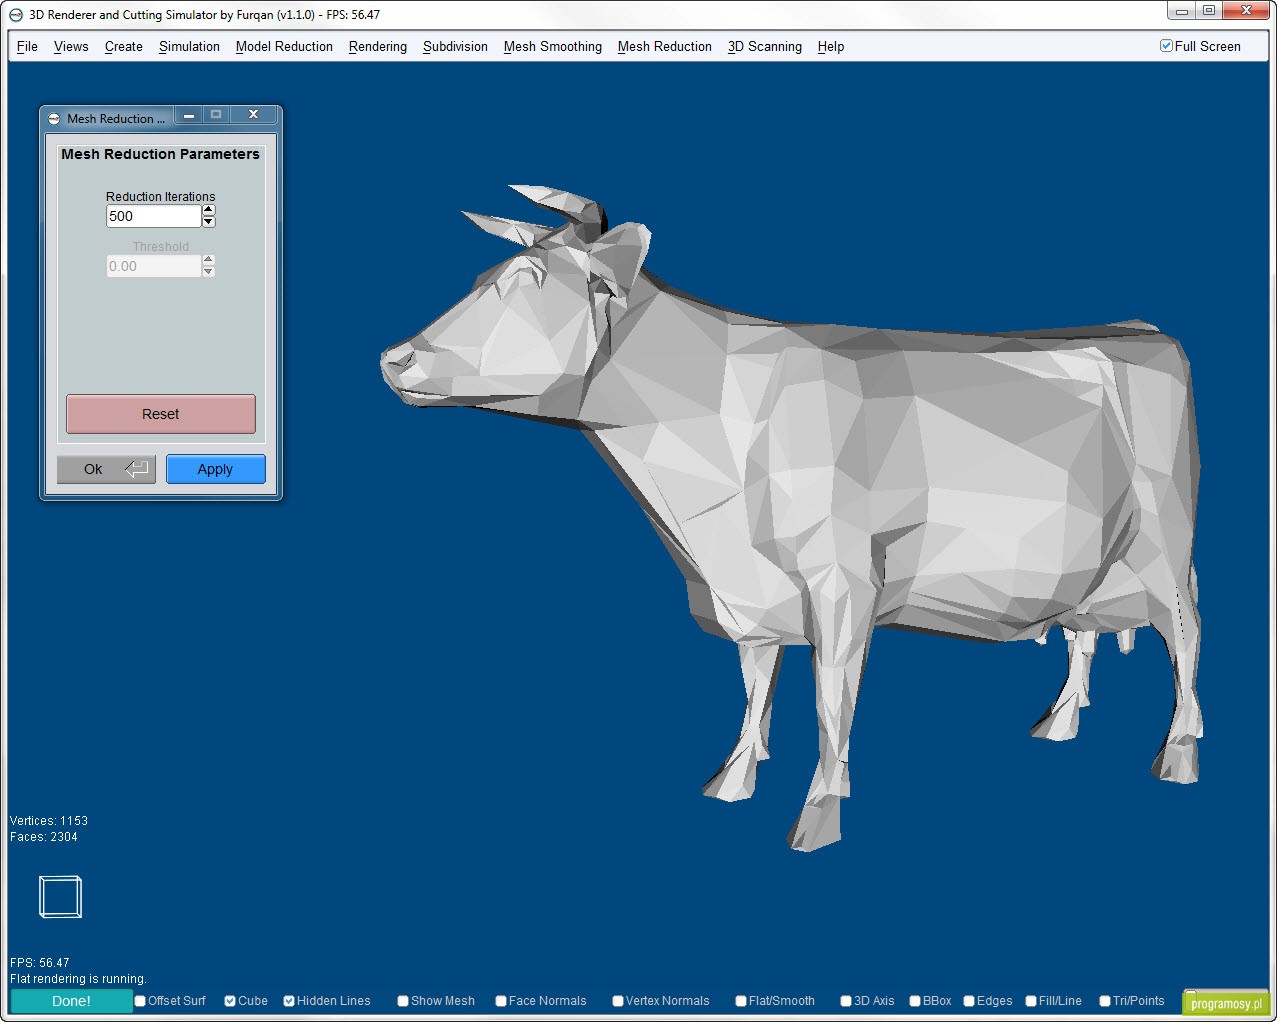Open the Create menu

(123, 46)
